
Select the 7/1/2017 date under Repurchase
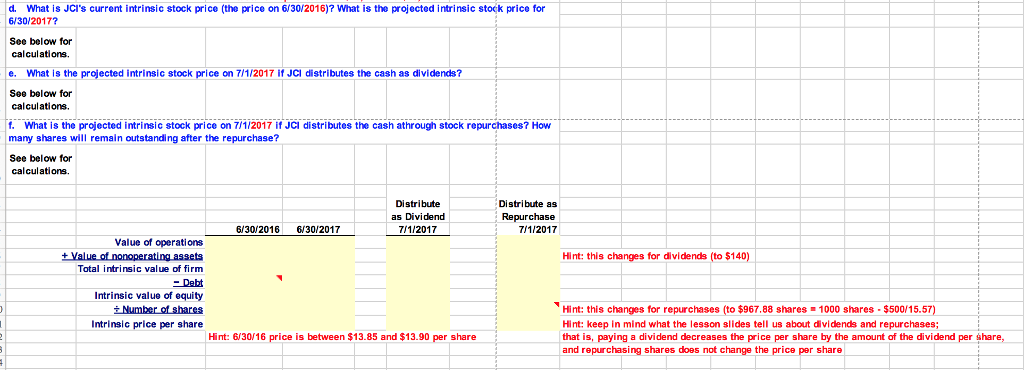[x=538, y=230]
